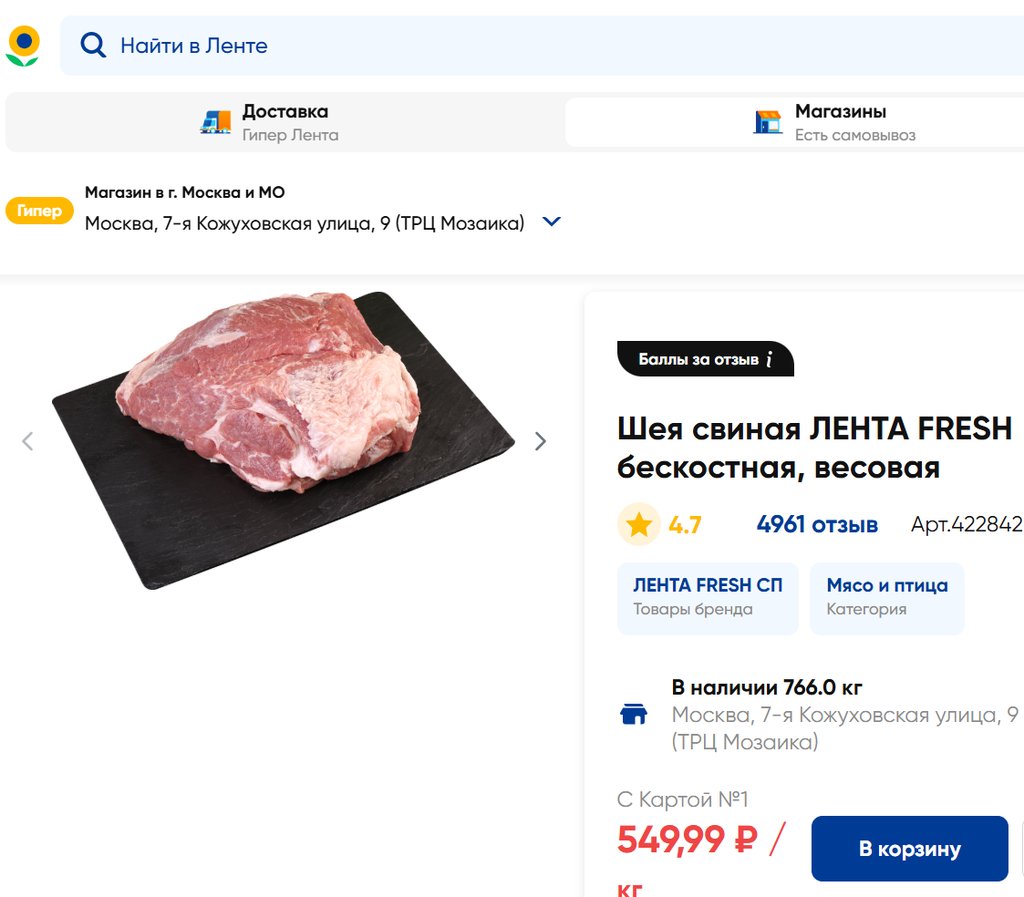Click the search magnifier icon
The image size is (1024, 897).
93,45
